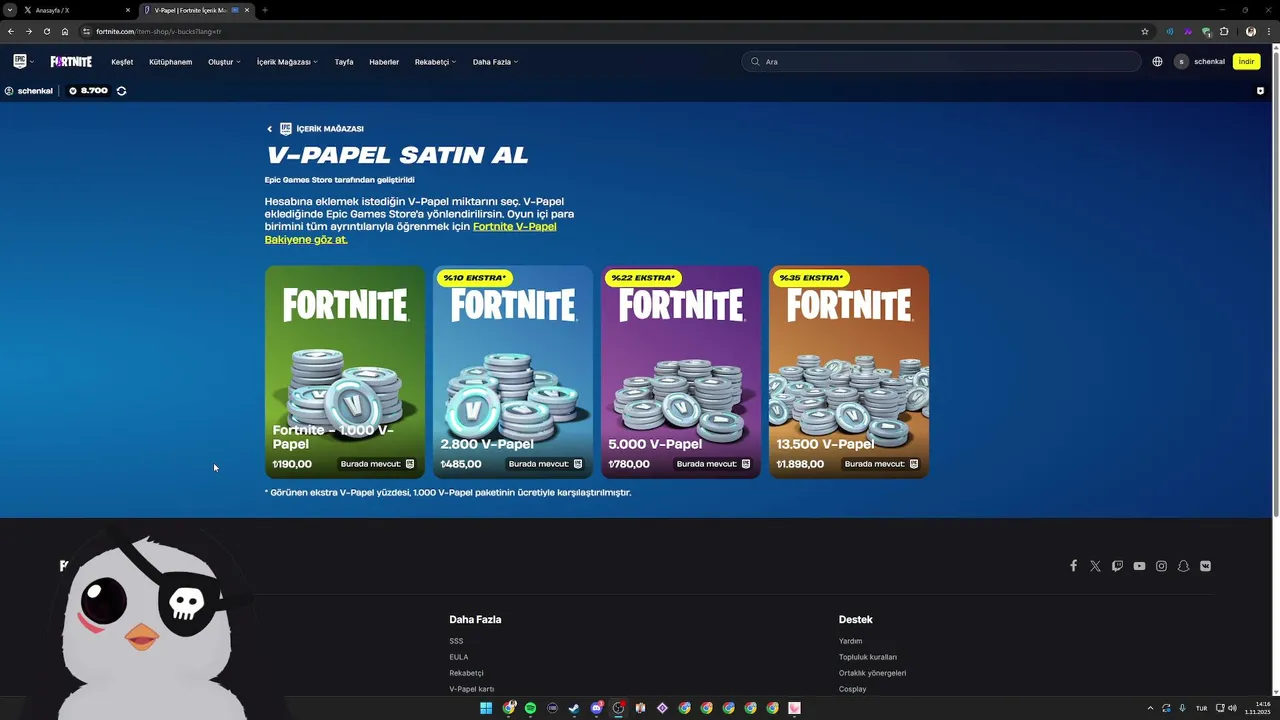Image resolution: width=1280 pixels, height=720 pixels.
Task: Click the Ara search field
Action: (941, 62)
